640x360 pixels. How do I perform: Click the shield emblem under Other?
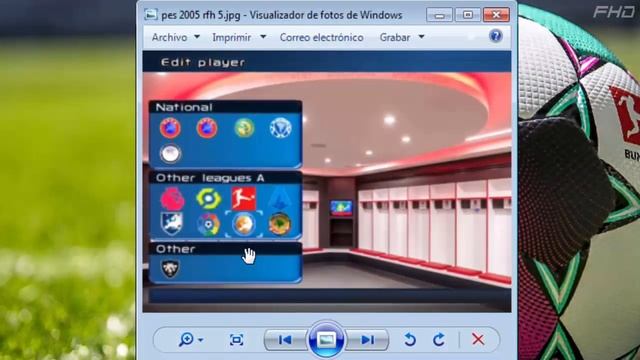tap(170, 269)
